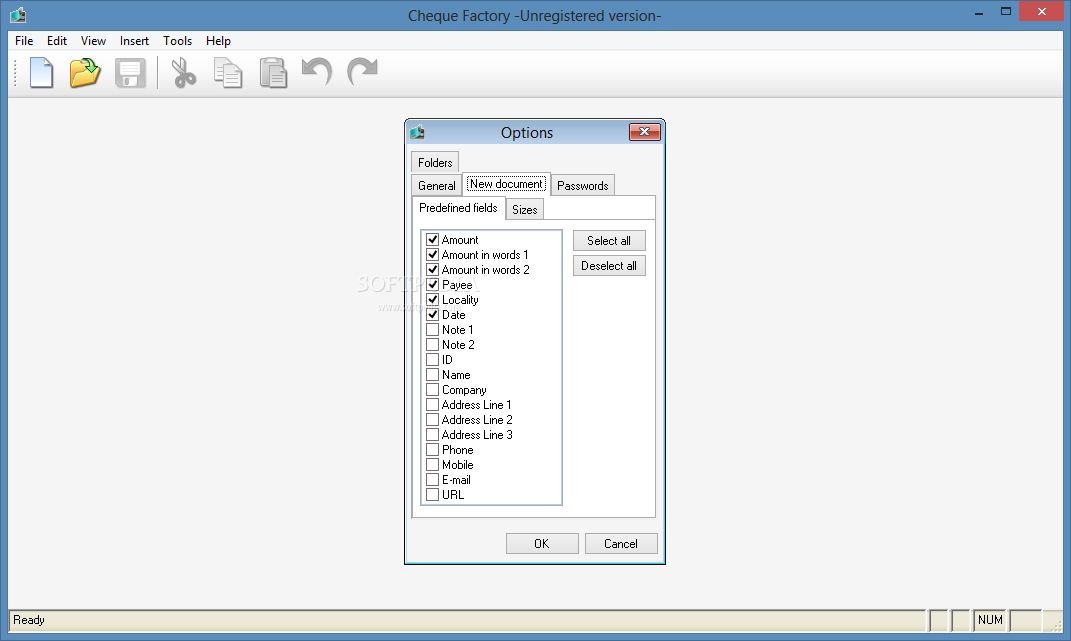Click the Cheque Factory app icon in title bar

[x=18, y=15]
